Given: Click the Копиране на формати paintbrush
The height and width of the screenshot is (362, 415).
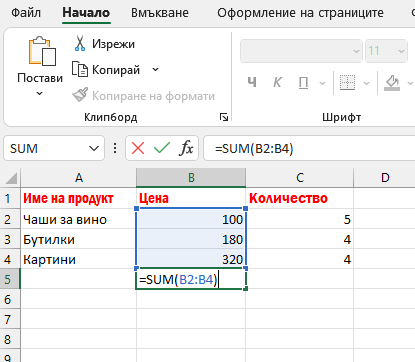Looking at the screenshot, I should 80,95.
